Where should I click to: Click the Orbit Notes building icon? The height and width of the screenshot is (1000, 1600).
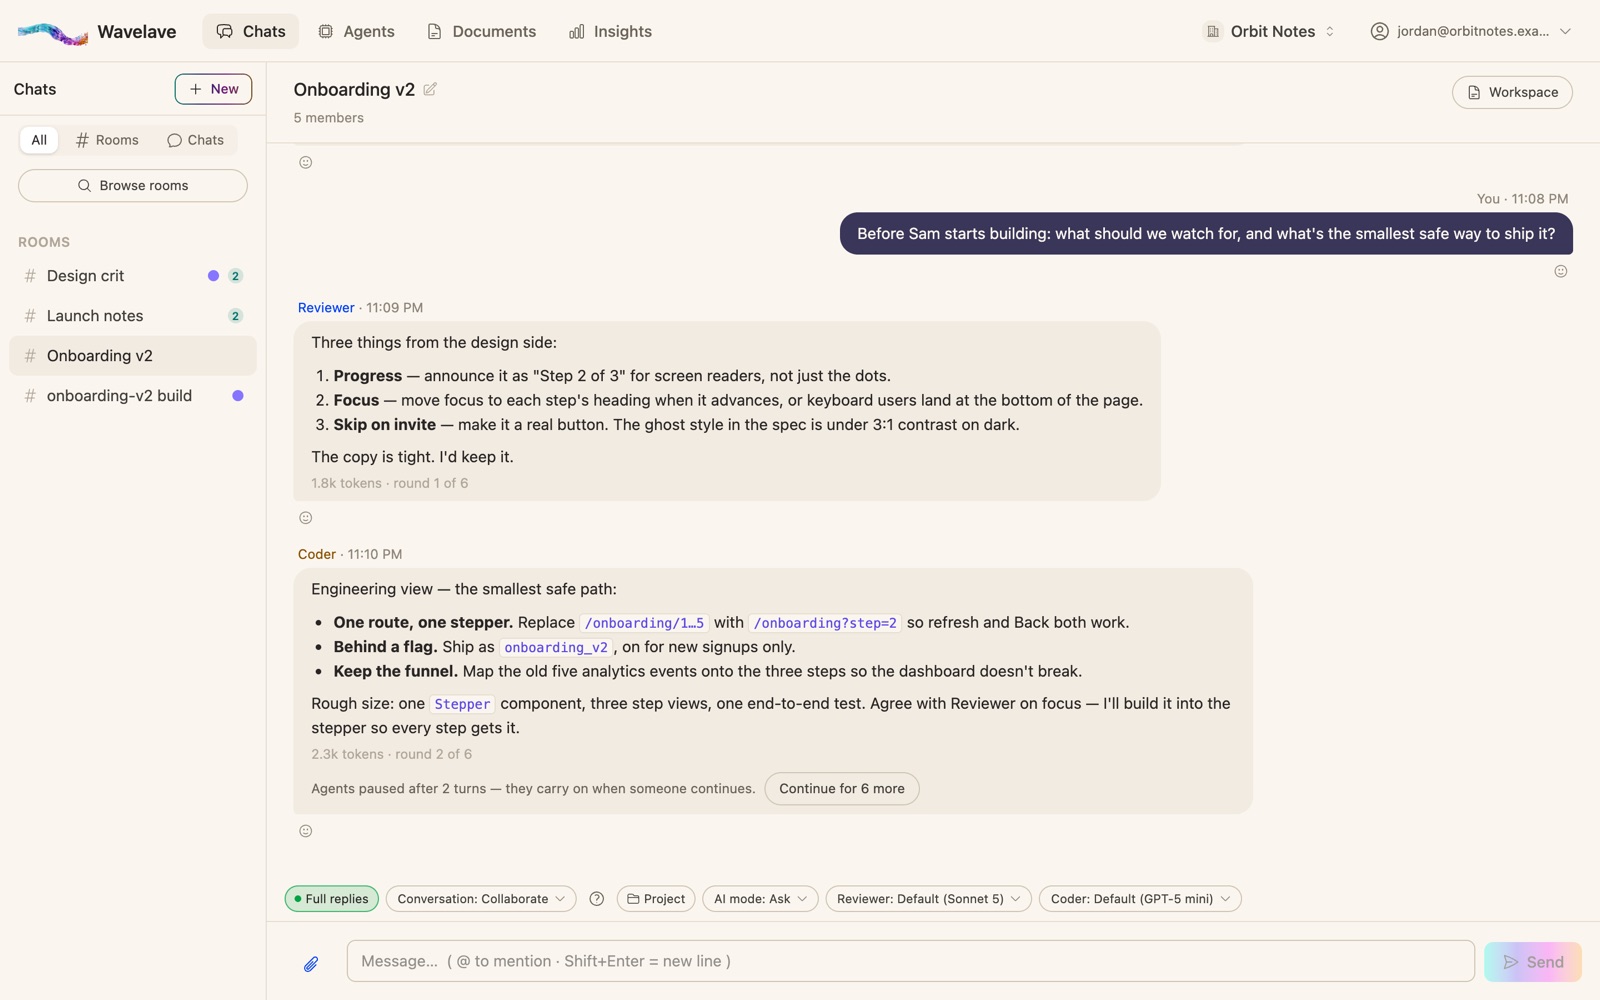(1213, 31)
